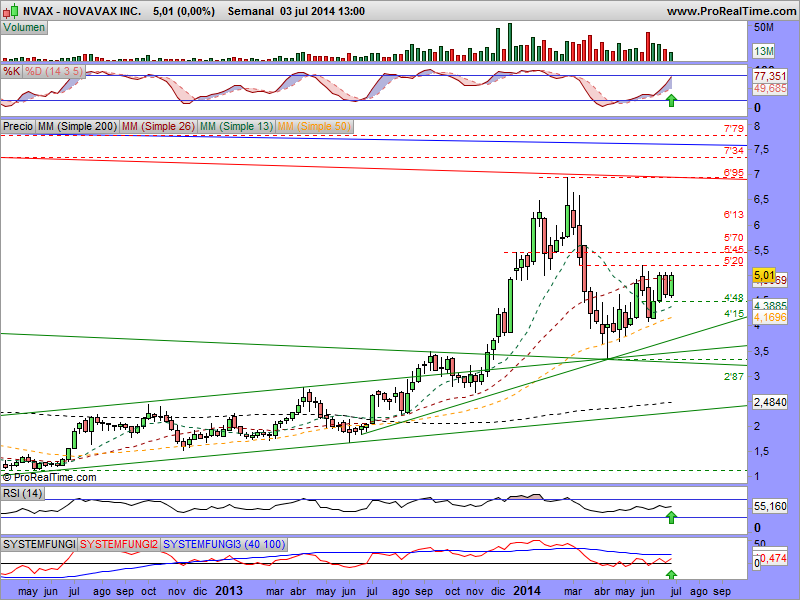Click the 4,3885 moving average value tag
Image resolution: width=800 pixels, height=600 pixels.
770,306
